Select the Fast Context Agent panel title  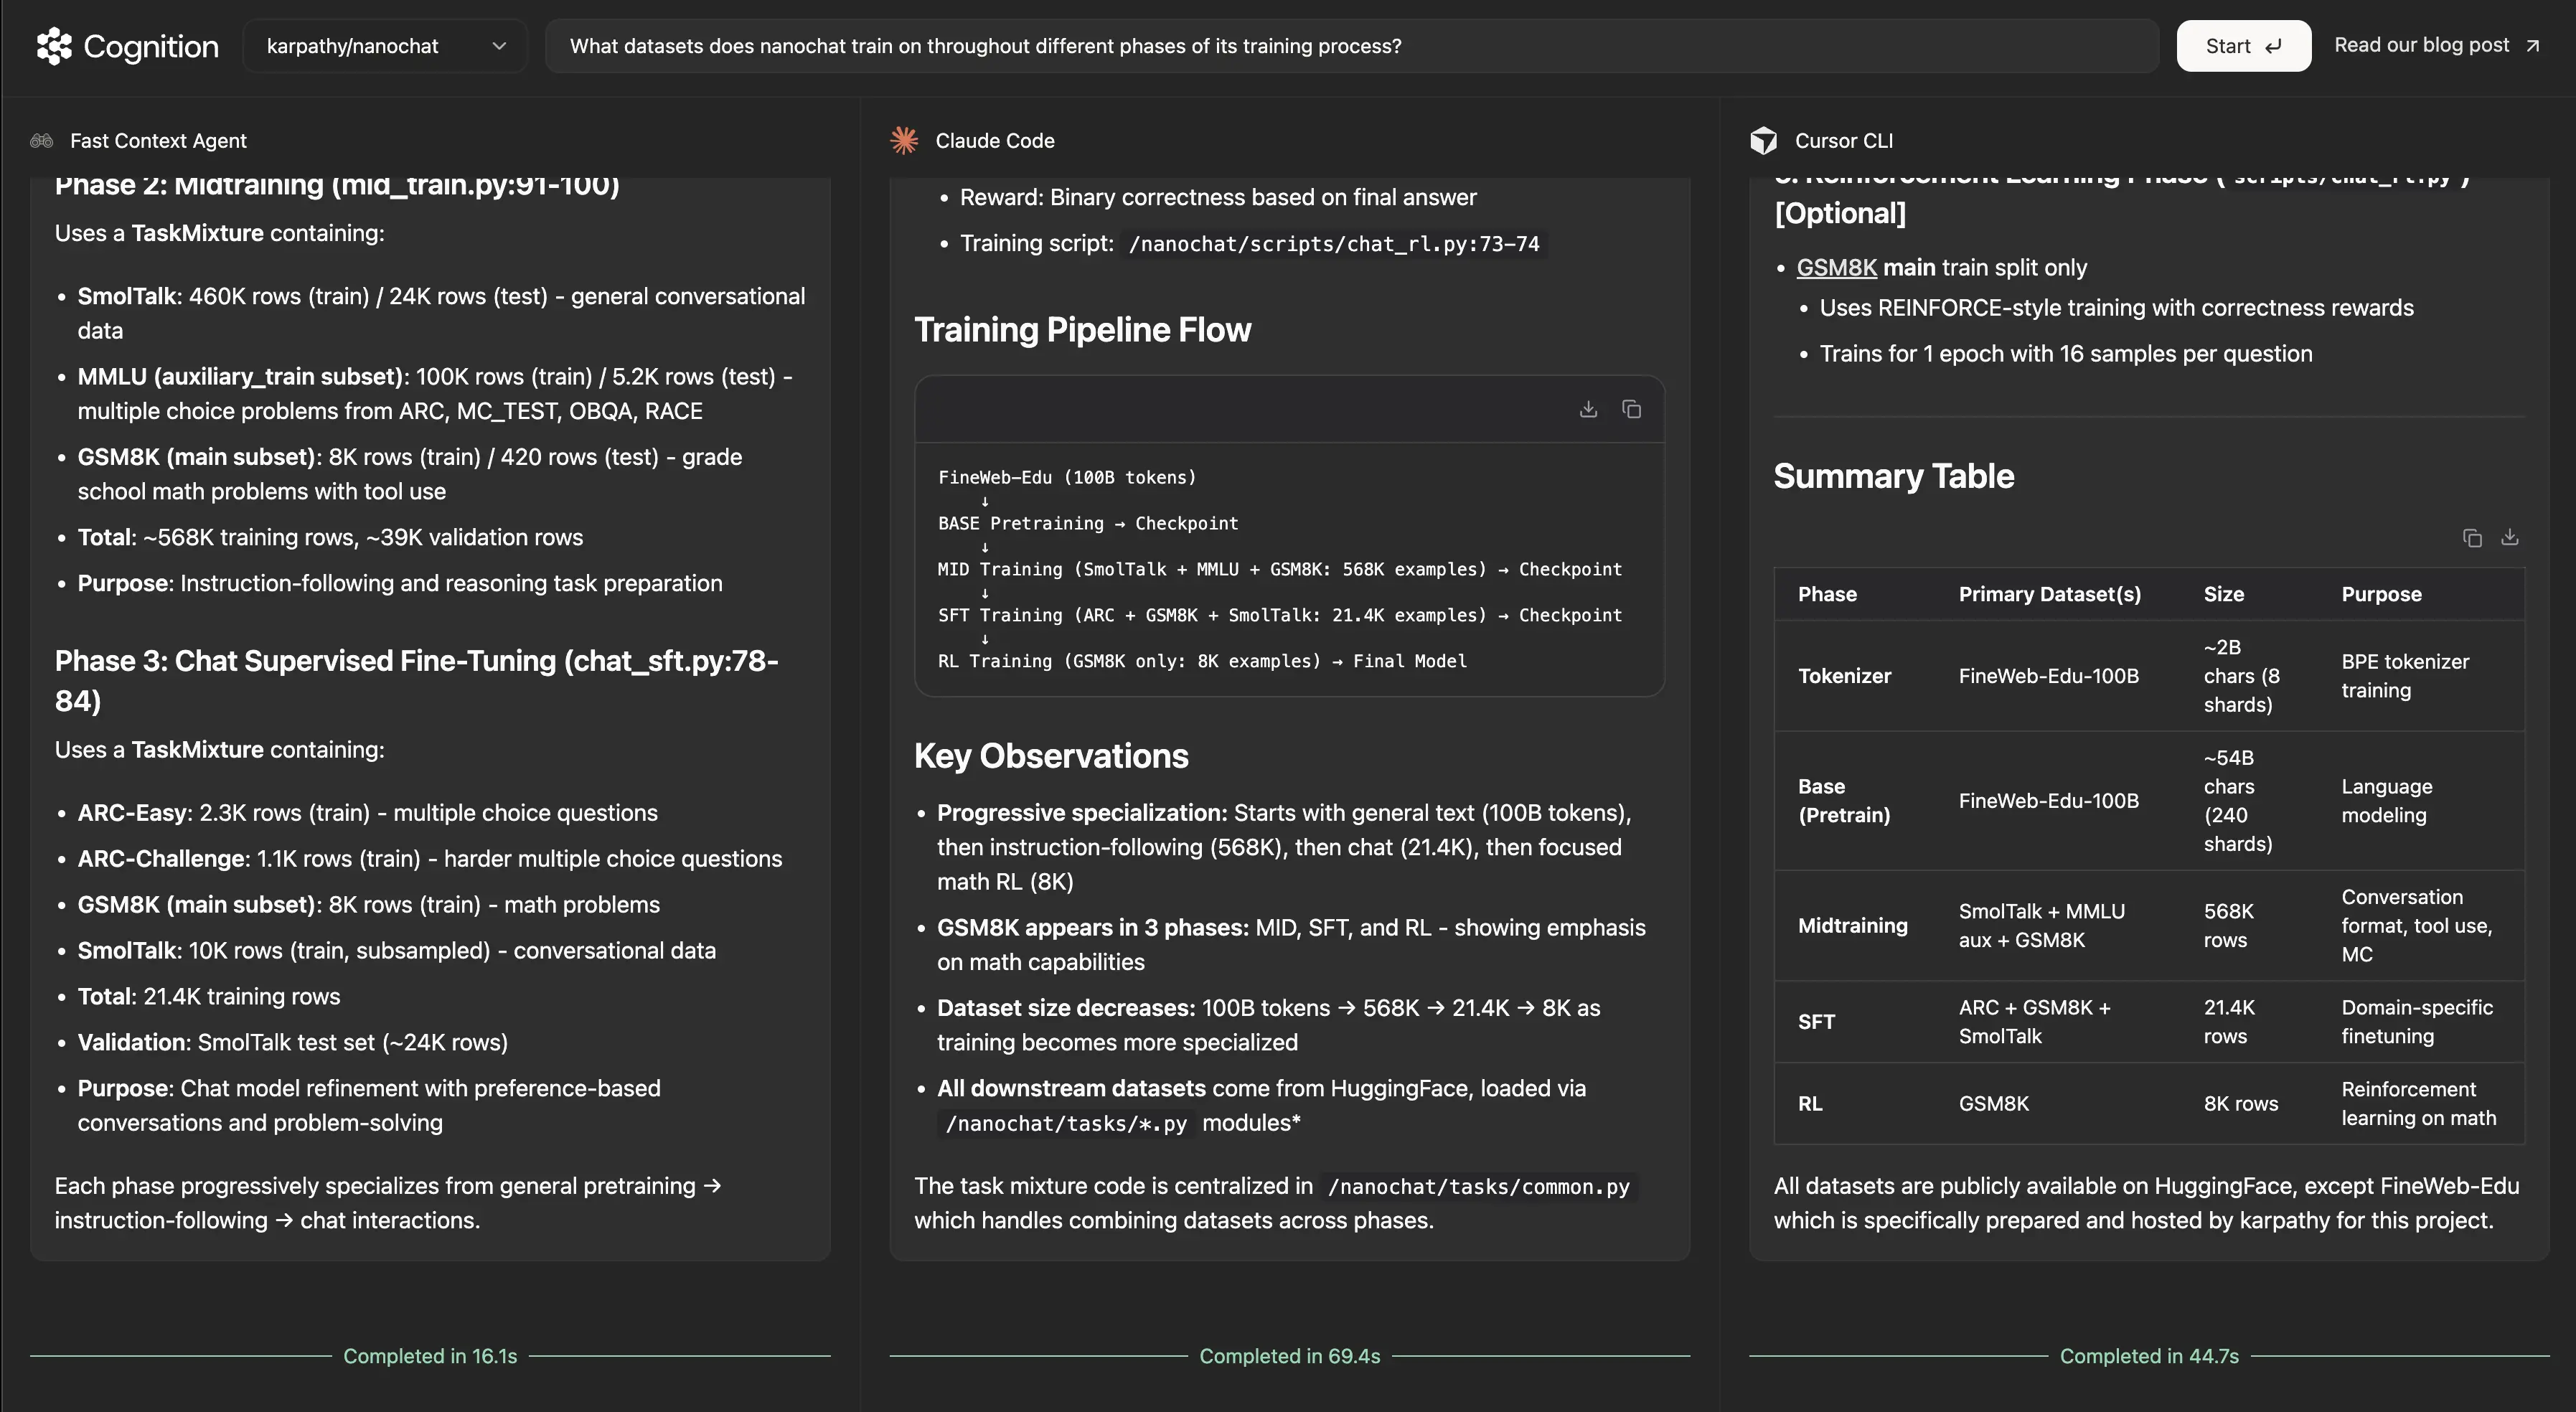(158, 141)
